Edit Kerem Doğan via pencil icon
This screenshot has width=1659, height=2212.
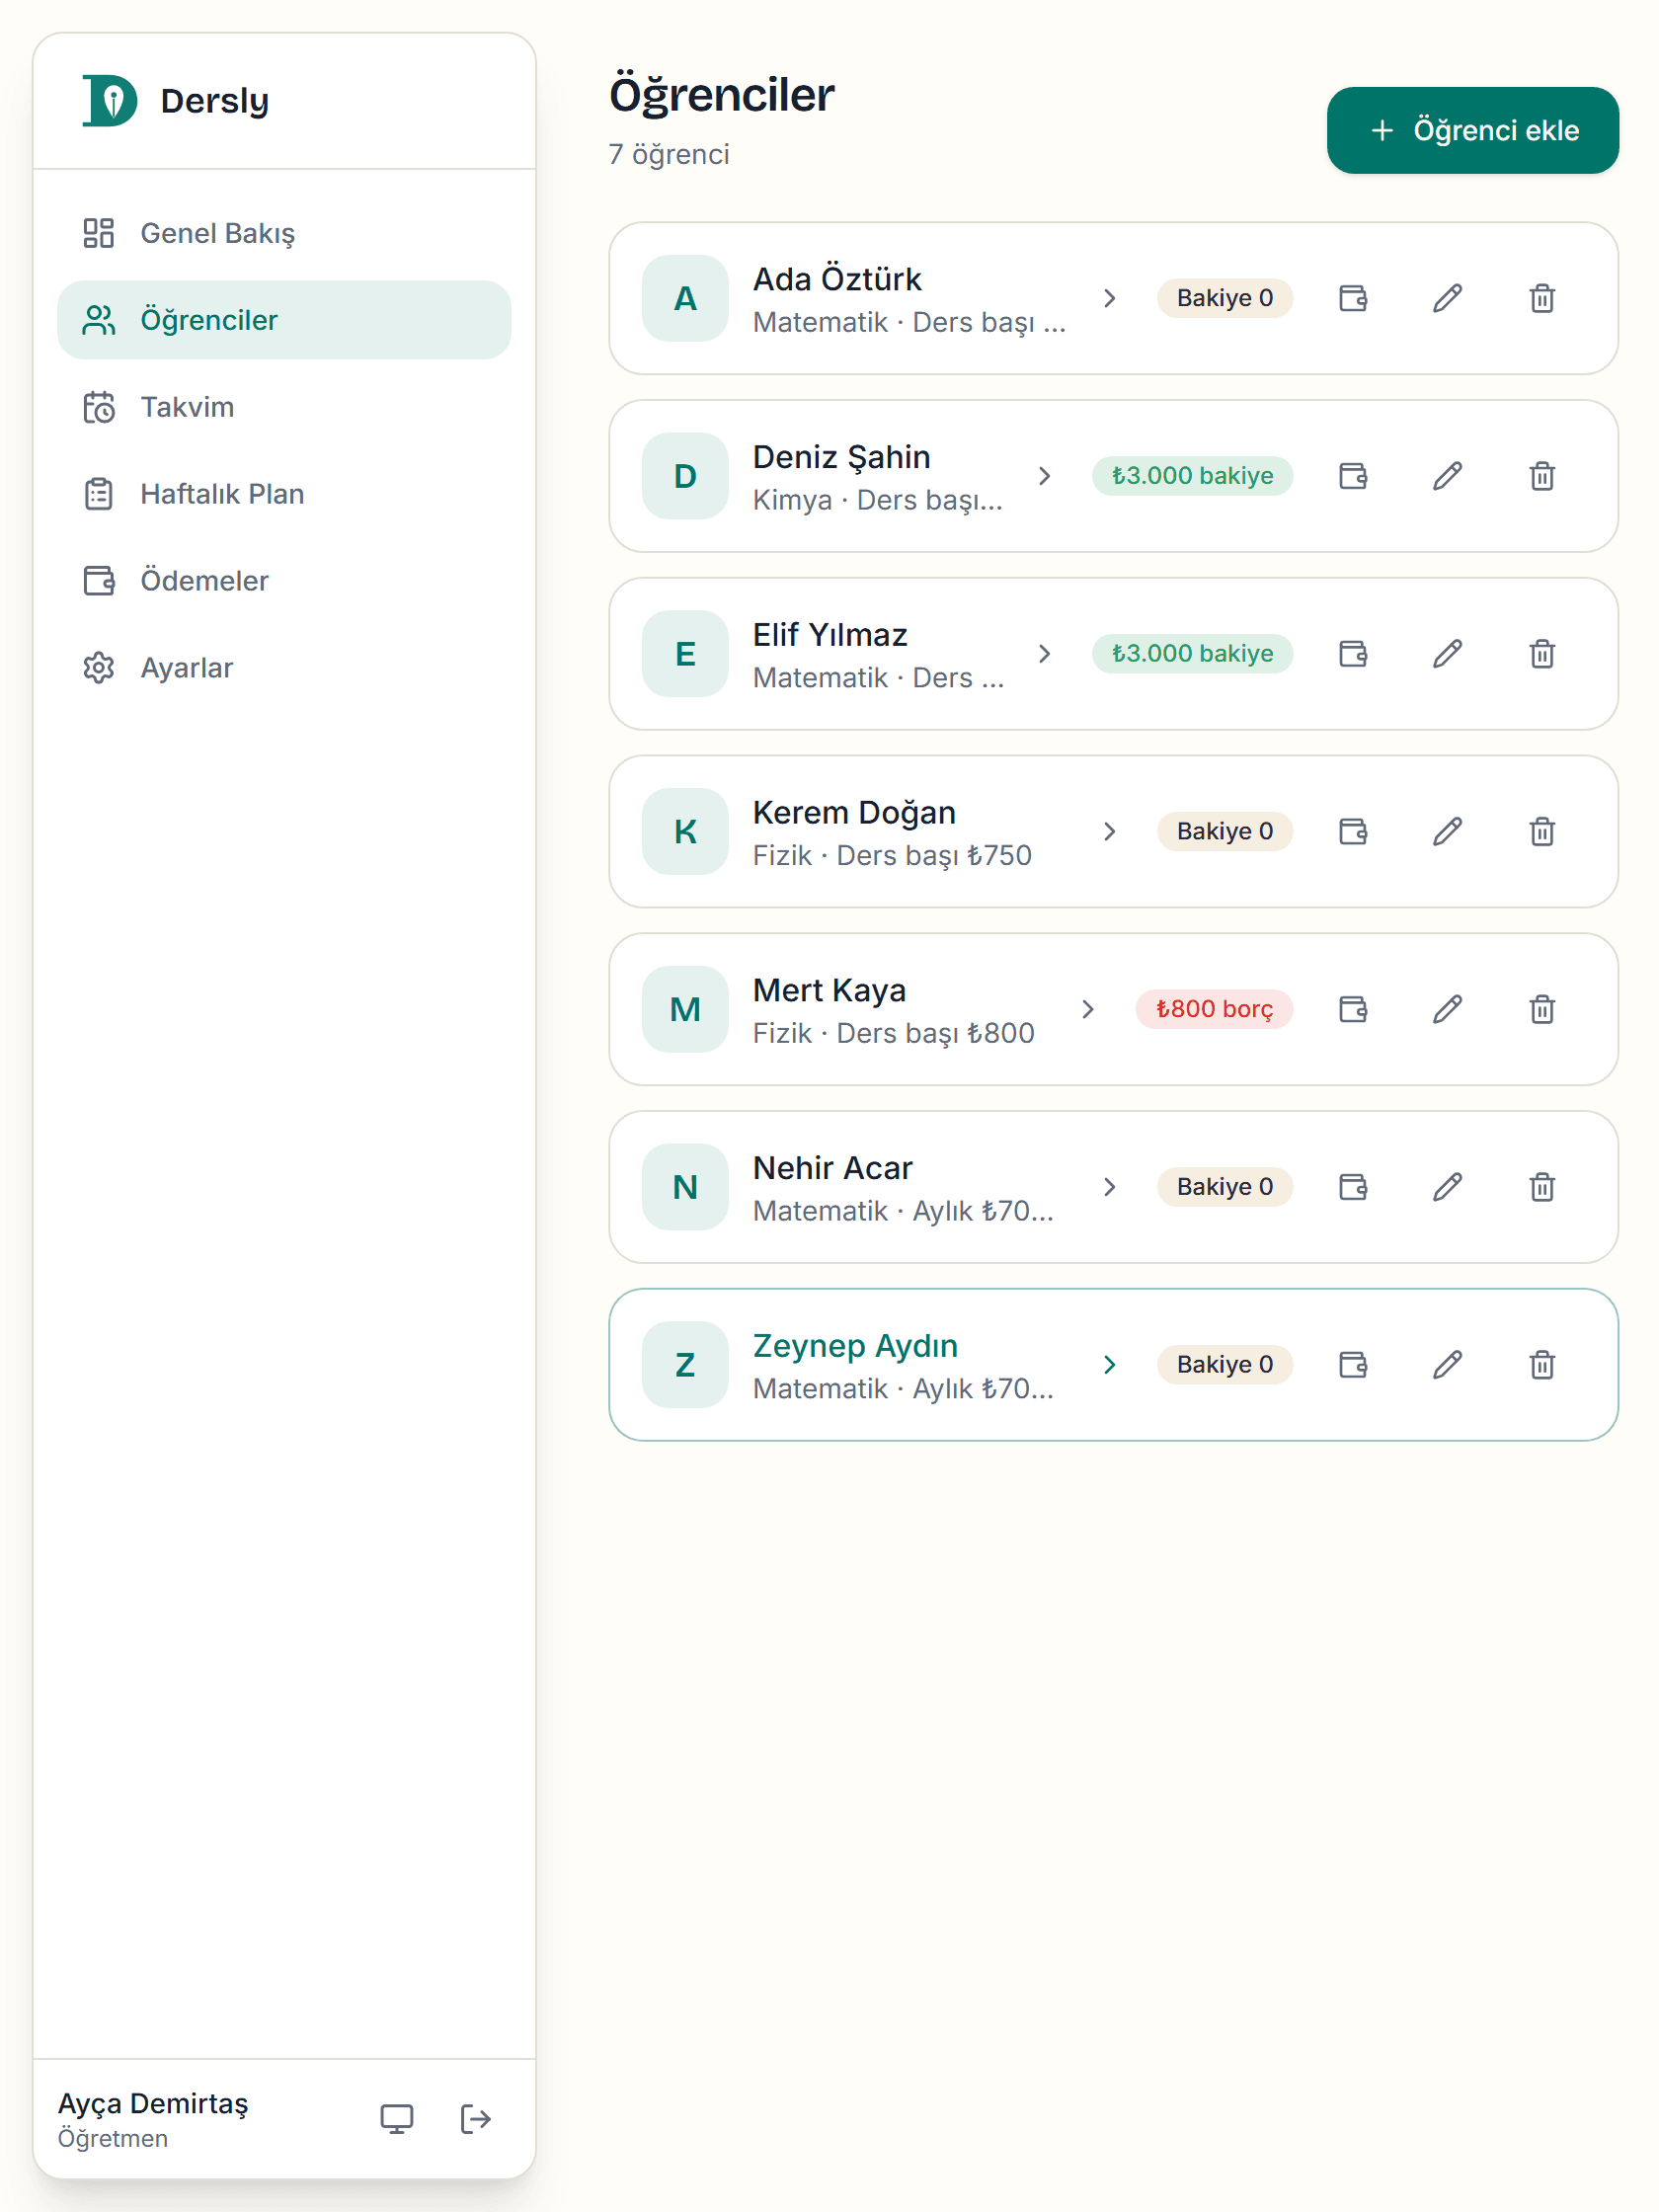(1447, 831)
